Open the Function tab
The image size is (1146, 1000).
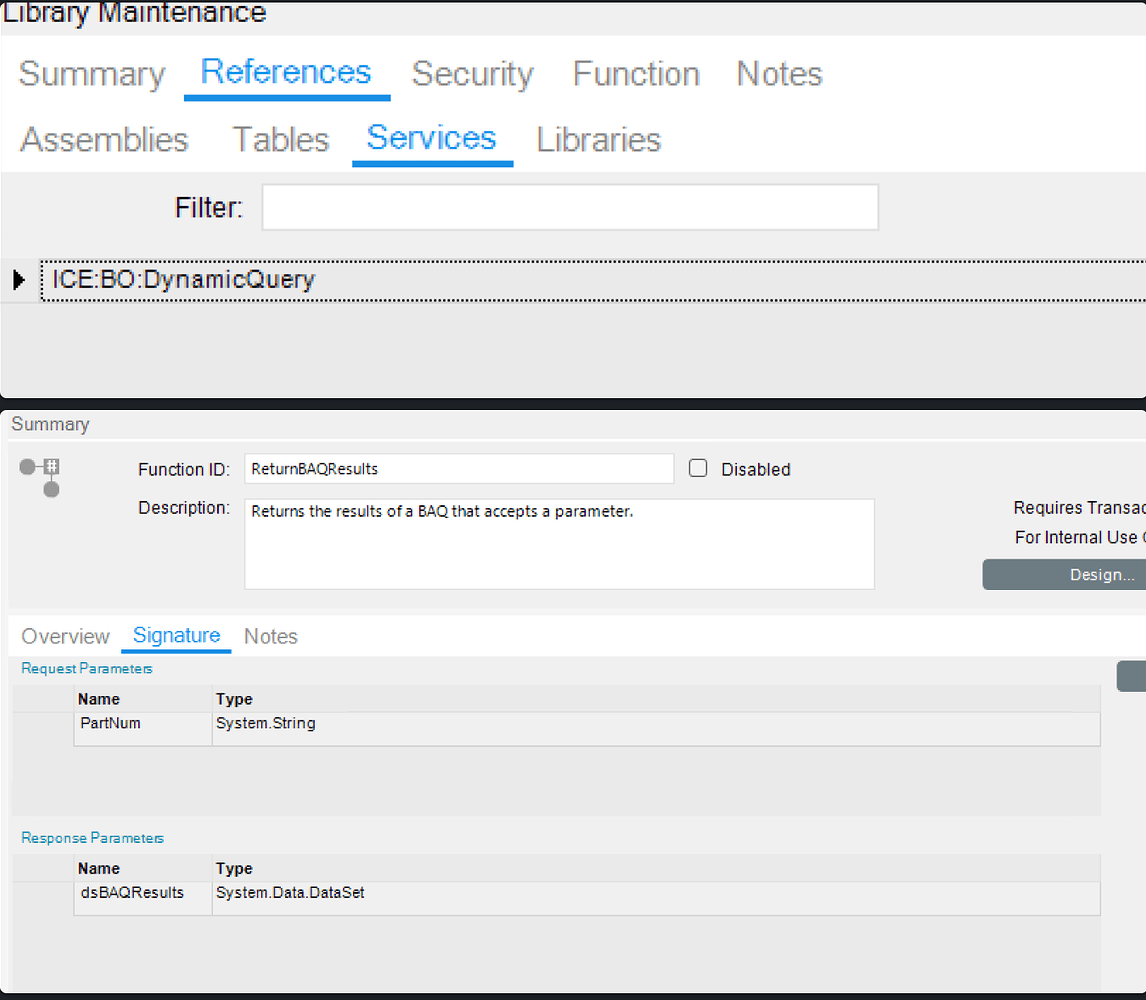tap(635, 73)
